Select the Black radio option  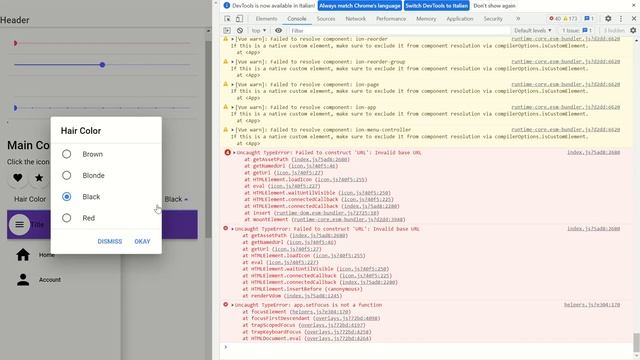(67, 197)
